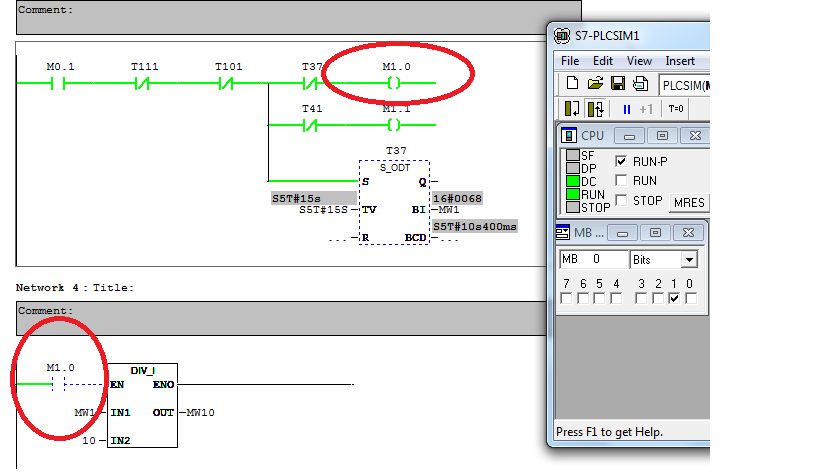Click the MB subwindow icon

563,232
